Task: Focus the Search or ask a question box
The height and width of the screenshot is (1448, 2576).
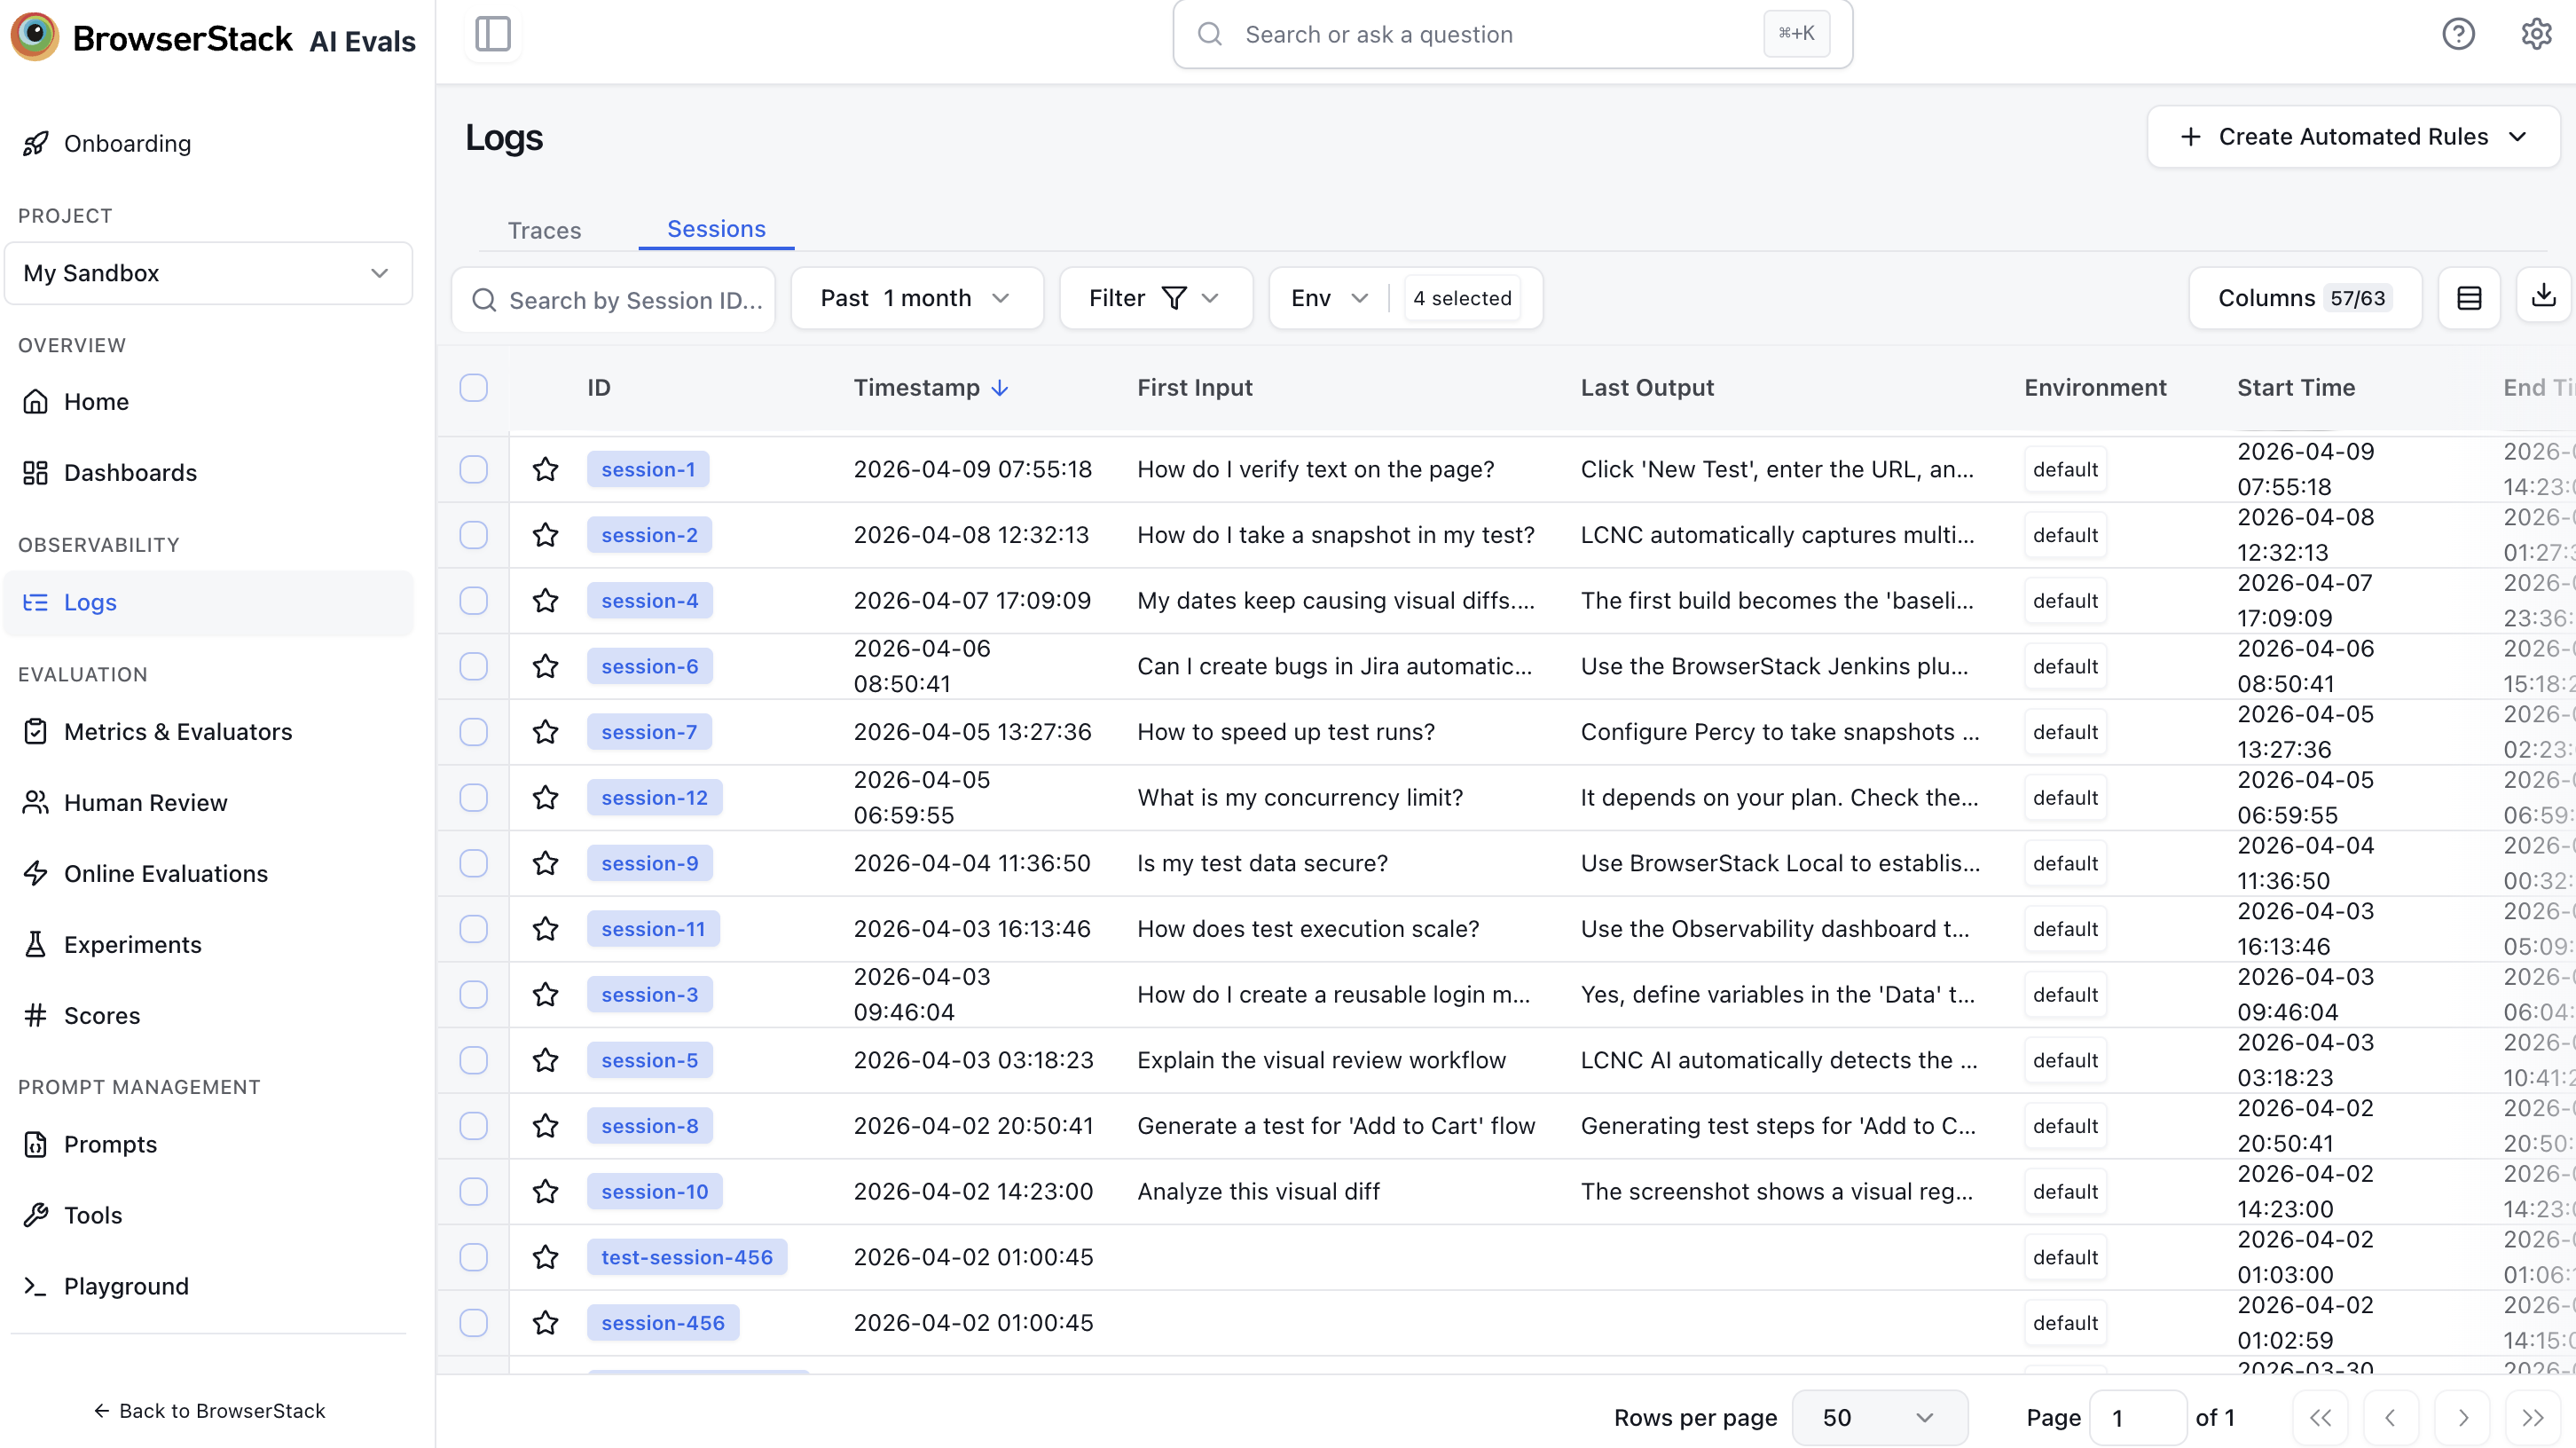Action: point(1512,34)
